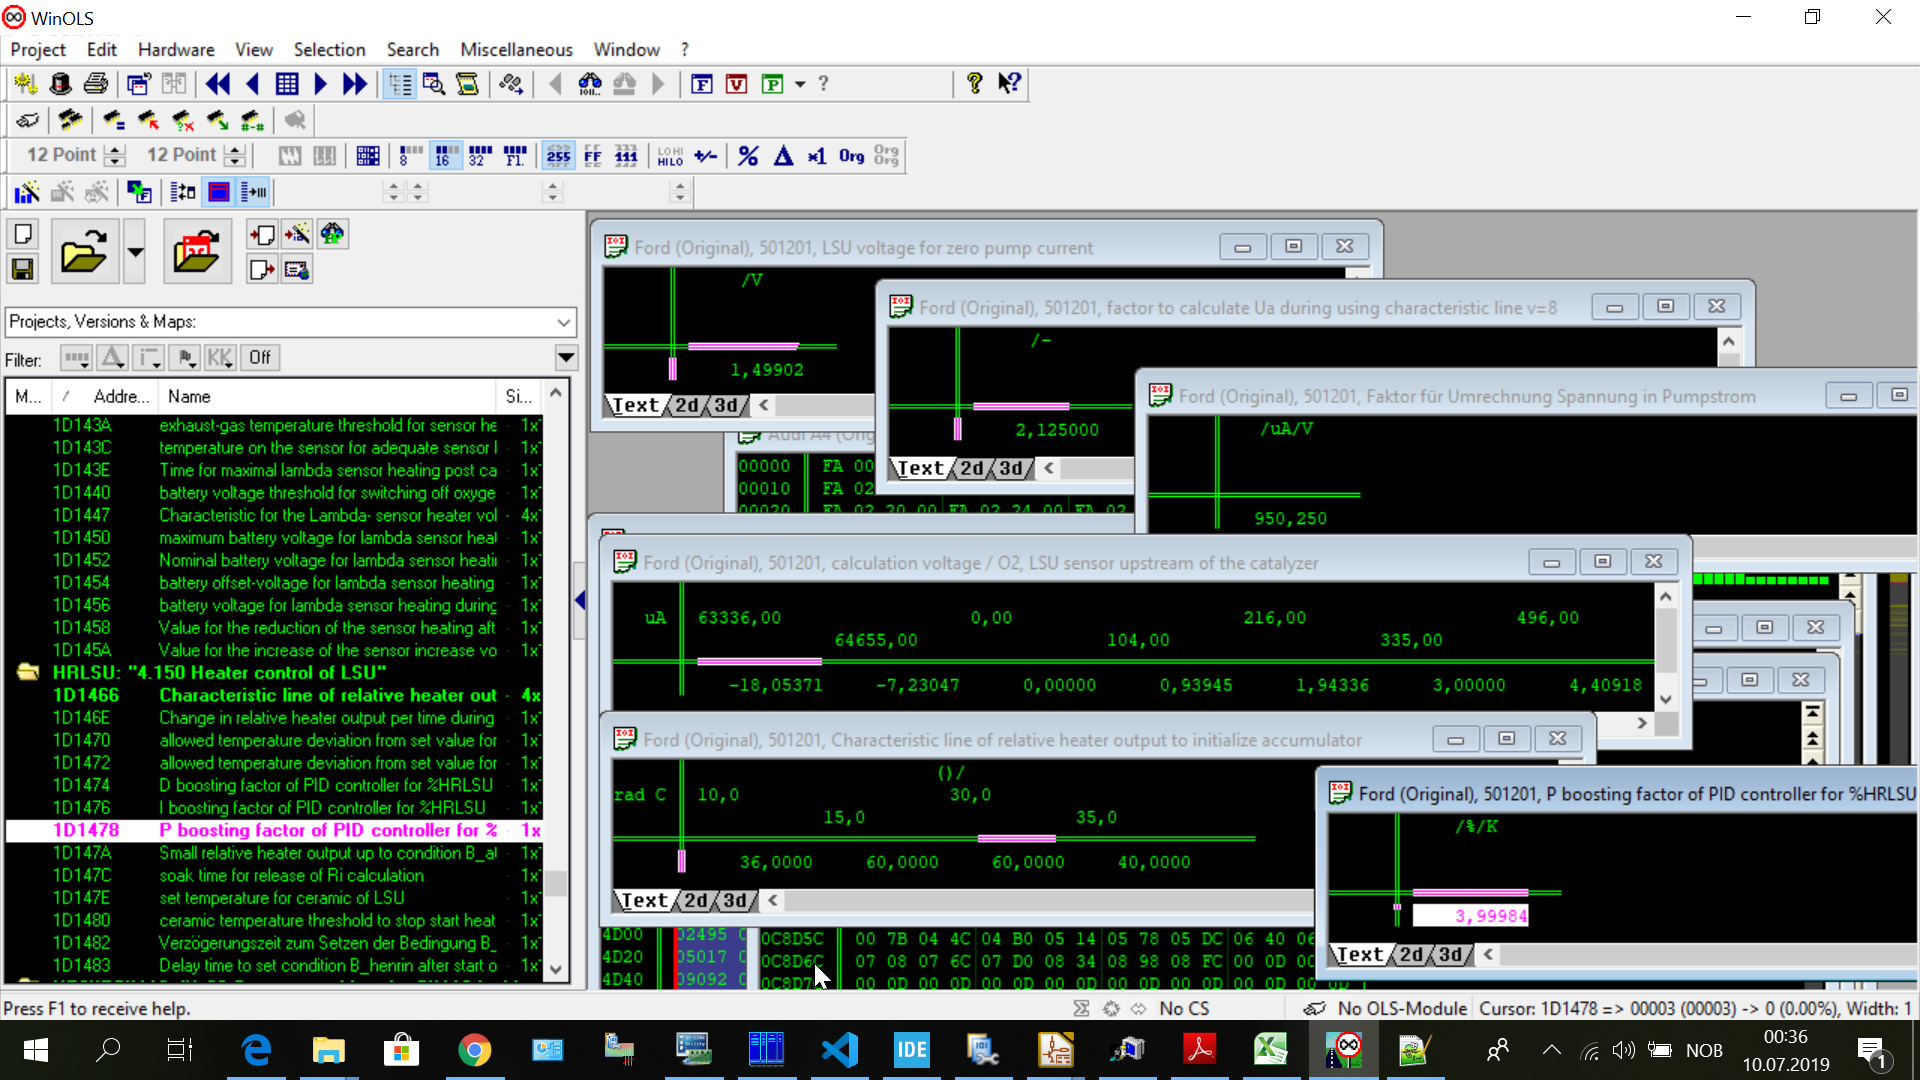Viewport: 1920px width, 1080px height.
Task: Select map 1D1466 Characteristic line of relative heater
Action: [x=274, y=695]
